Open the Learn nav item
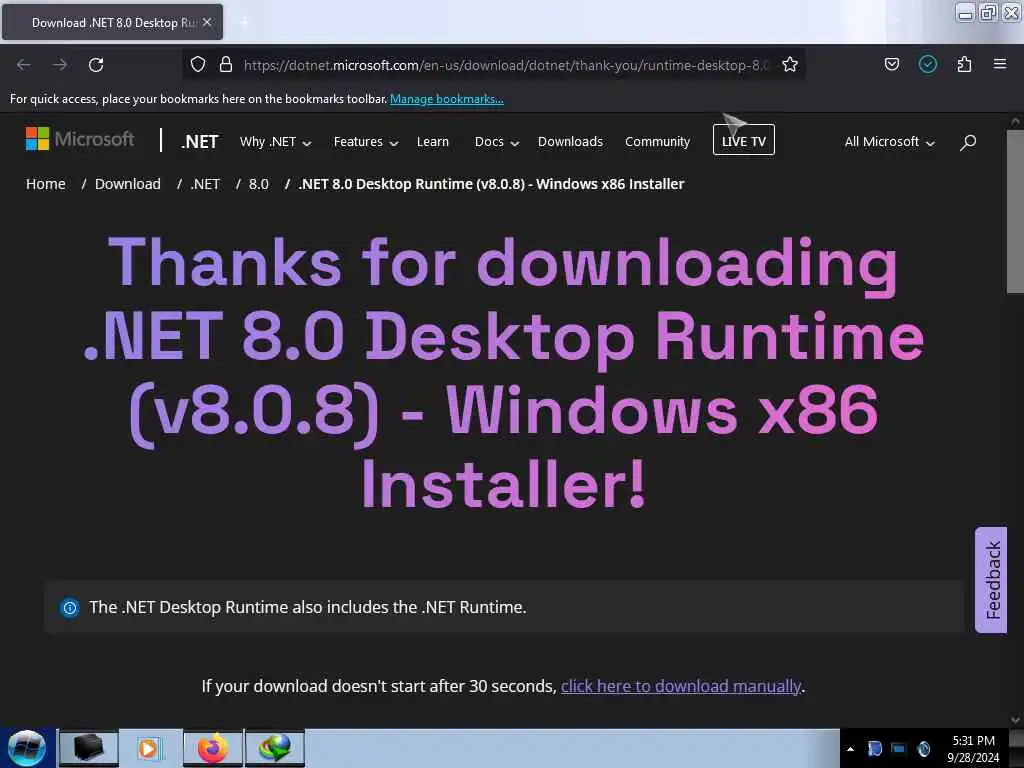This screenshot has height=768, width=1024. point(432,142)
